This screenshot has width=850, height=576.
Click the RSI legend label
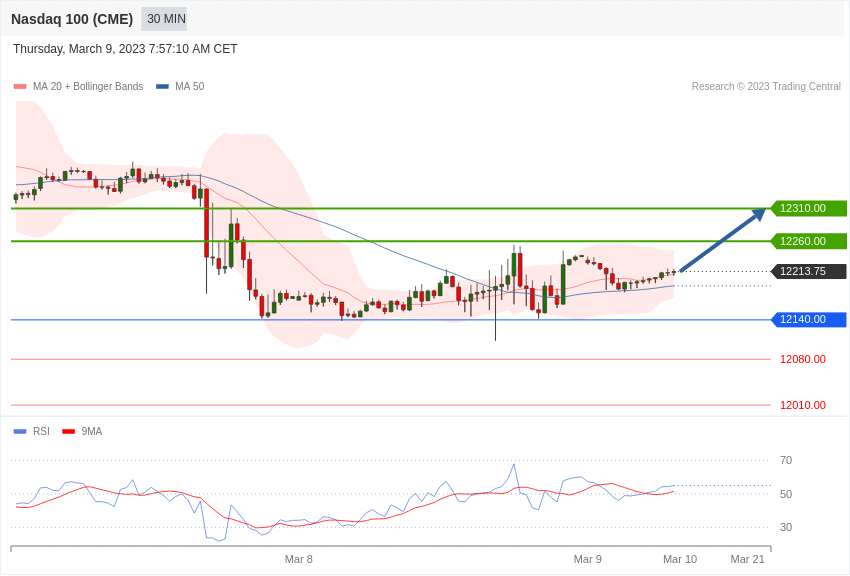coord(41,432)
